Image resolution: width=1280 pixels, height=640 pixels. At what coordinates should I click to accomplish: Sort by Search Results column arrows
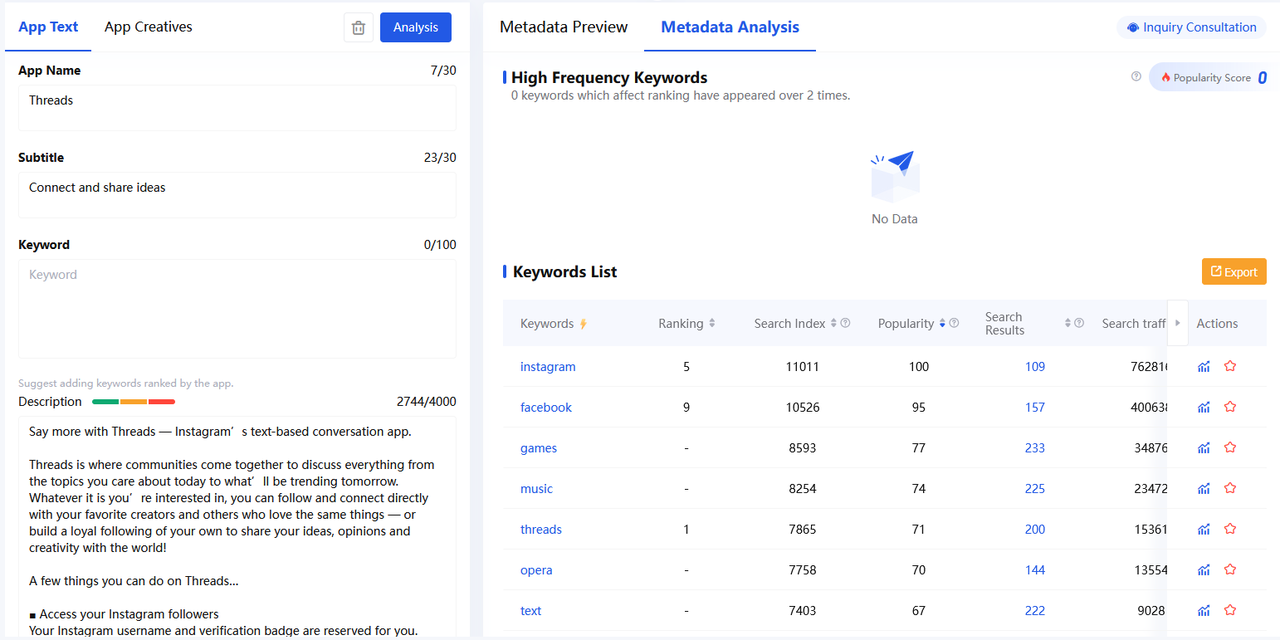click(x=1068, y=323)
